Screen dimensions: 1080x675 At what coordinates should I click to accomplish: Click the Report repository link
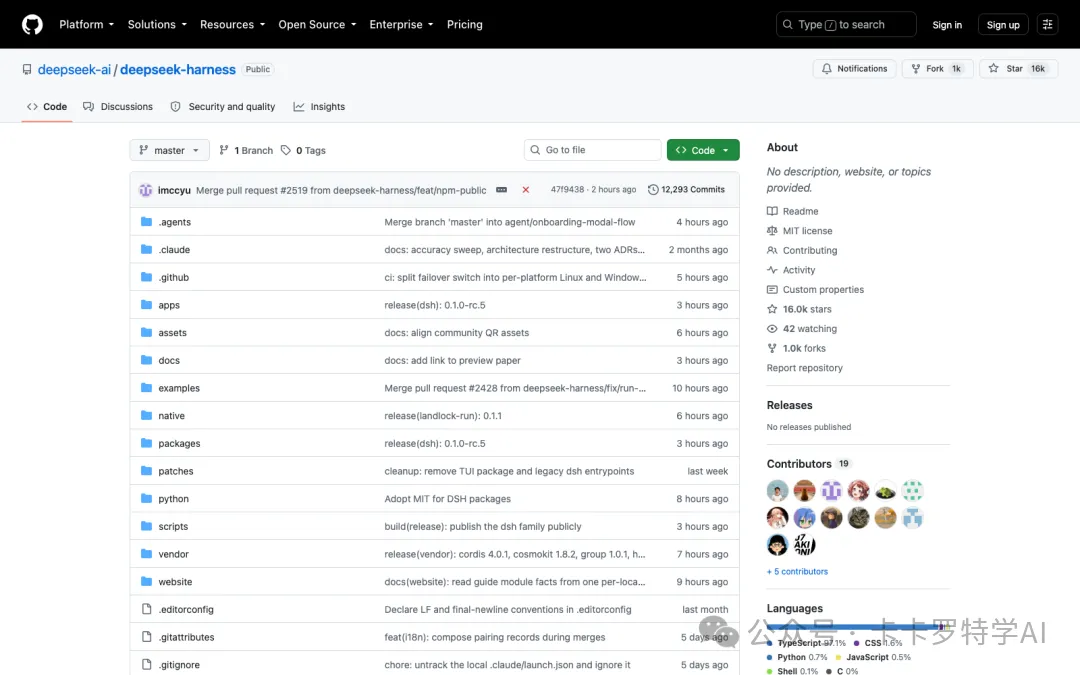click(804, 368)
